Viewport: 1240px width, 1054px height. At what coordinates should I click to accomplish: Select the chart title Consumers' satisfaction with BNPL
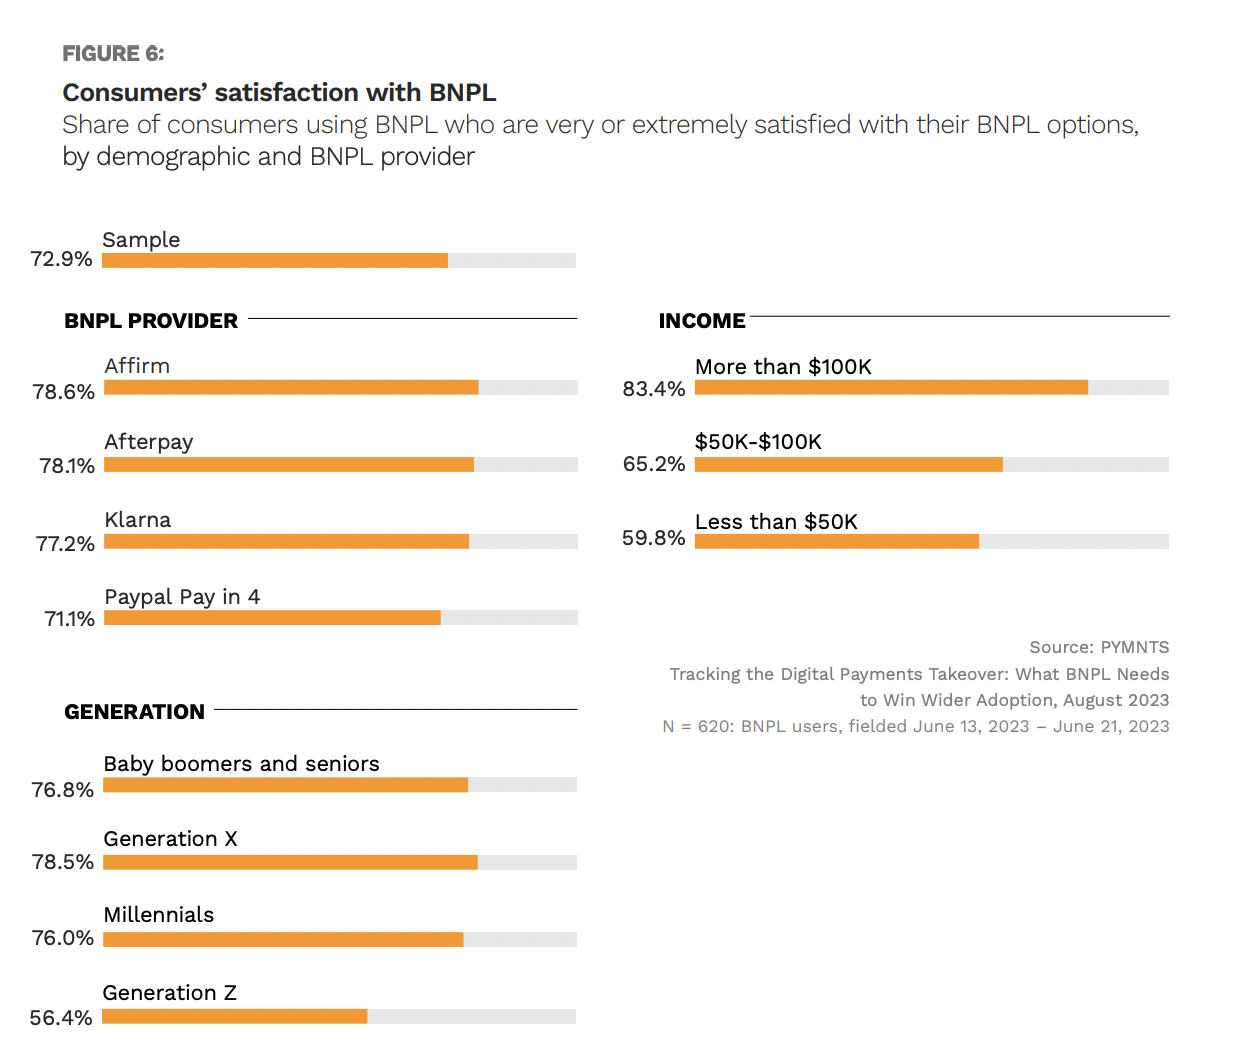coord(279,93)
